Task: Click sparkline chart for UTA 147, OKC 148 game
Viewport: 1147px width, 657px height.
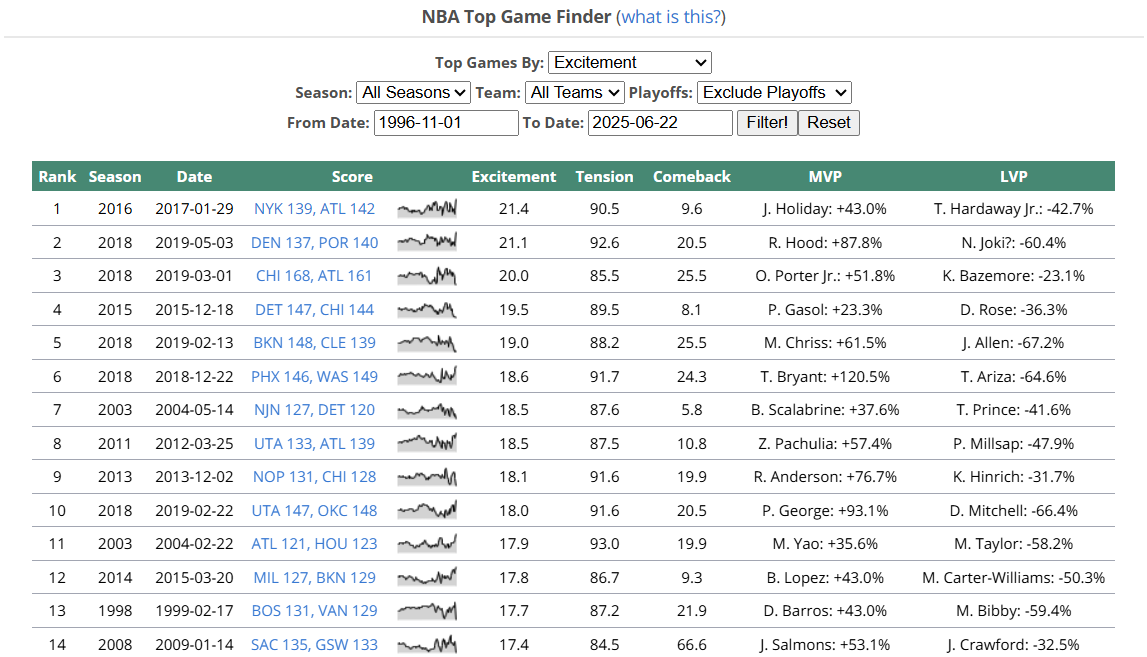Action: (427, 511)
